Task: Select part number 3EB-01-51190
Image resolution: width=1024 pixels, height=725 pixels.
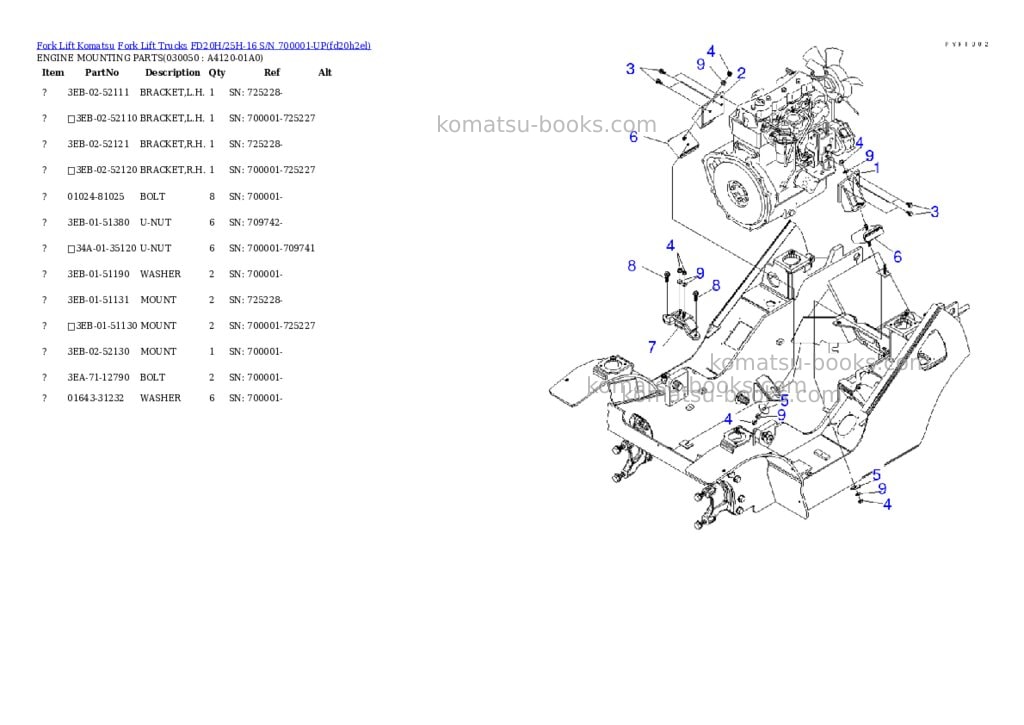Action: 98,274
